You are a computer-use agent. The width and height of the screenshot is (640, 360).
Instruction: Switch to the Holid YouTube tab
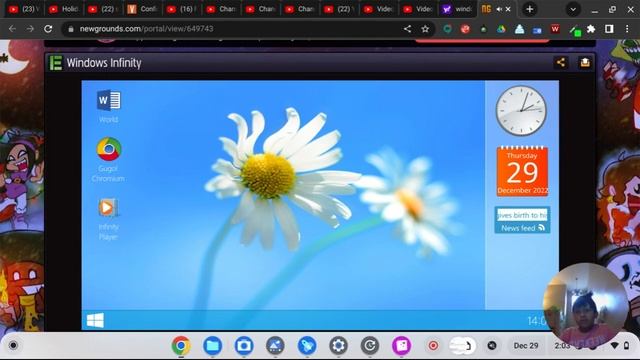(x=63, y=9)
